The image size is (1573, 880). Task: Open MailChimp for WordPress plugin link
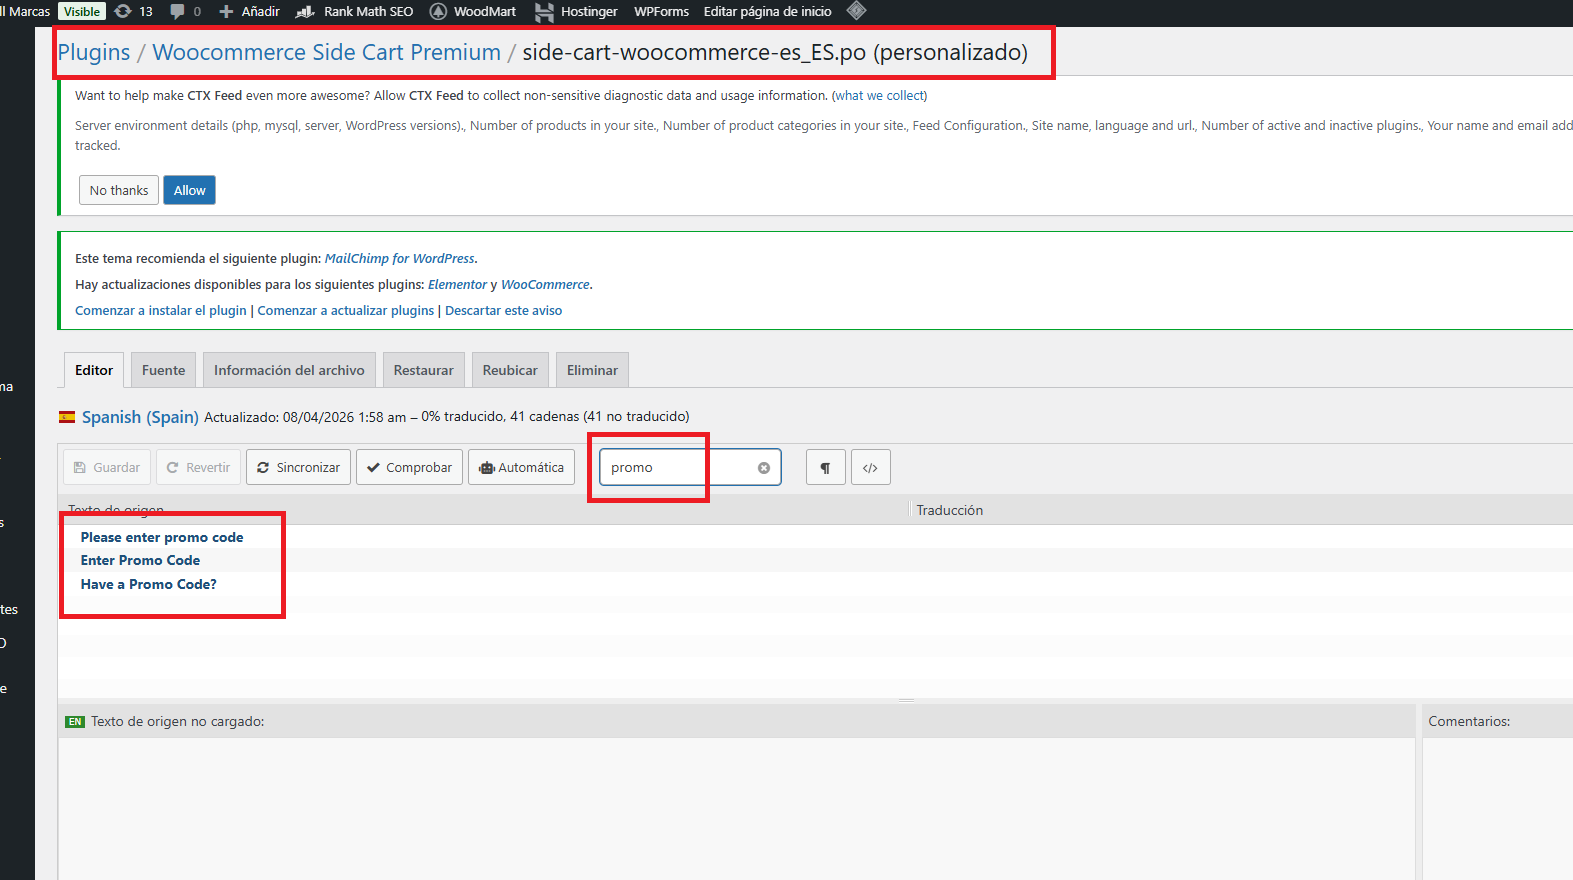[399, 258]
